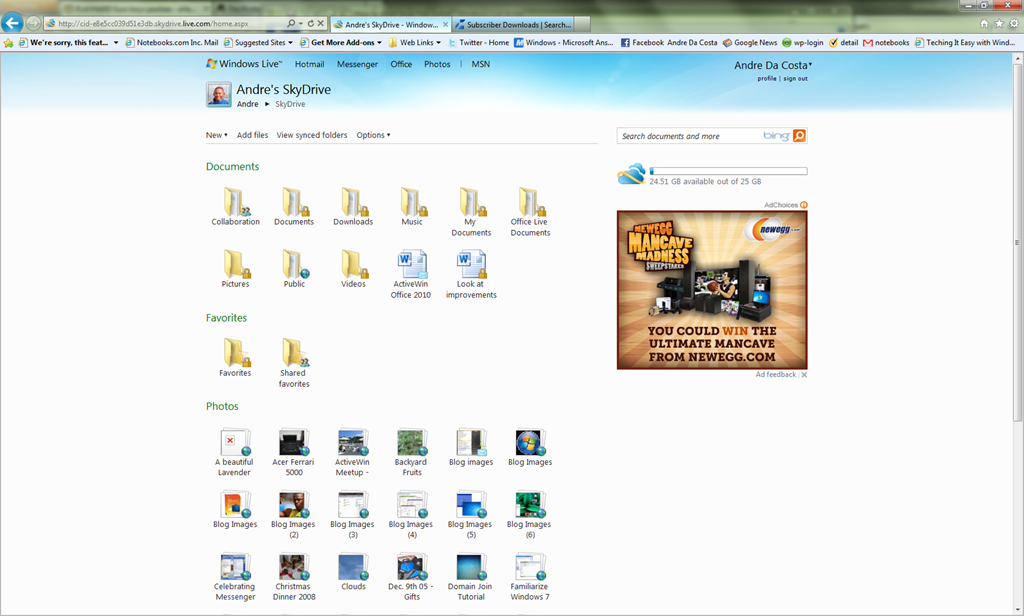Stop loading with the address bar X

click(321, 24)
